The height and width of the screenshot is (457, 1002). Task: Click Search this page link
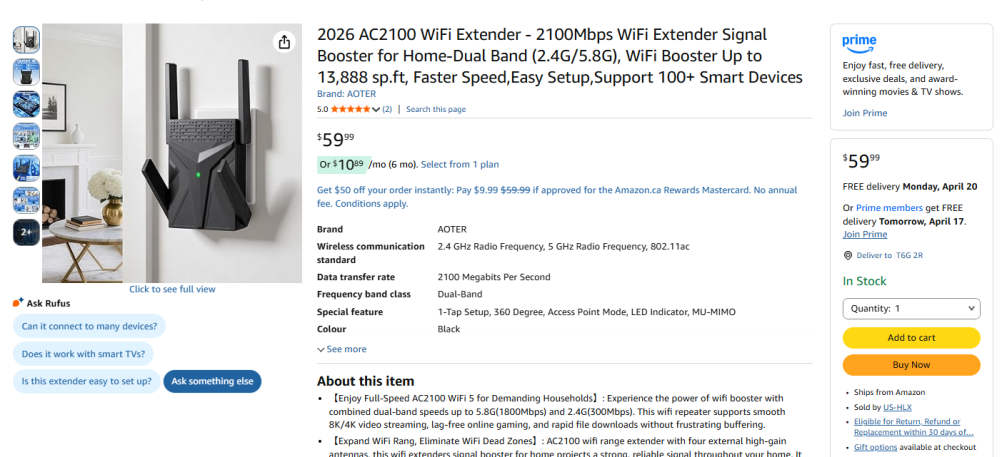click(436, 109)
